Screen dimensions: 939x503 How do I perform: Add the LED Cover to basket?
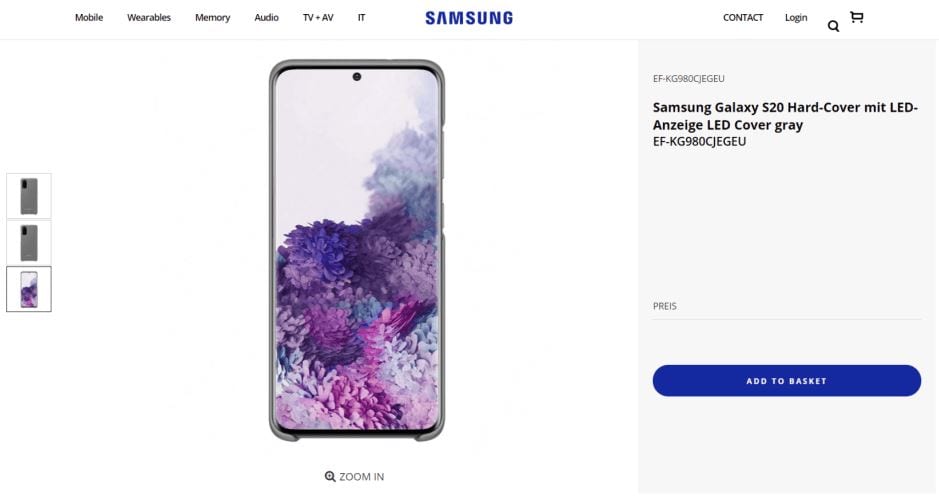[787, 381]
